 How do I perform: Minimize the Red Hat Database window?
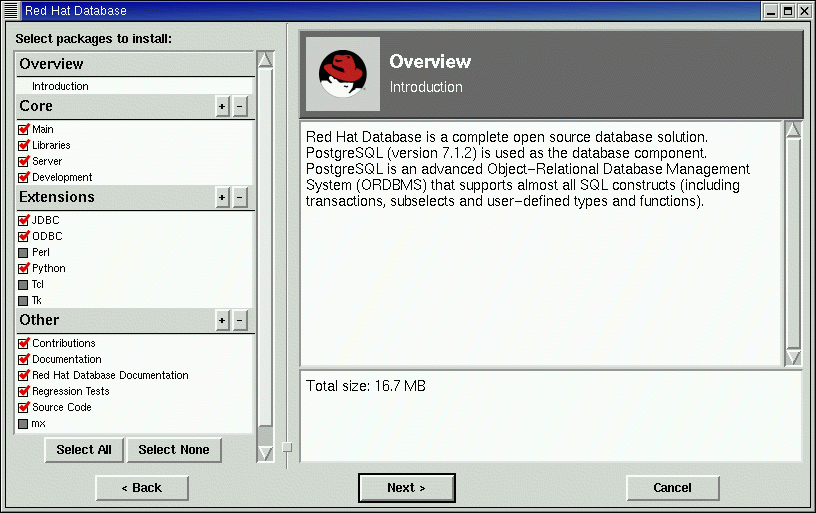[x=771, y=11]
